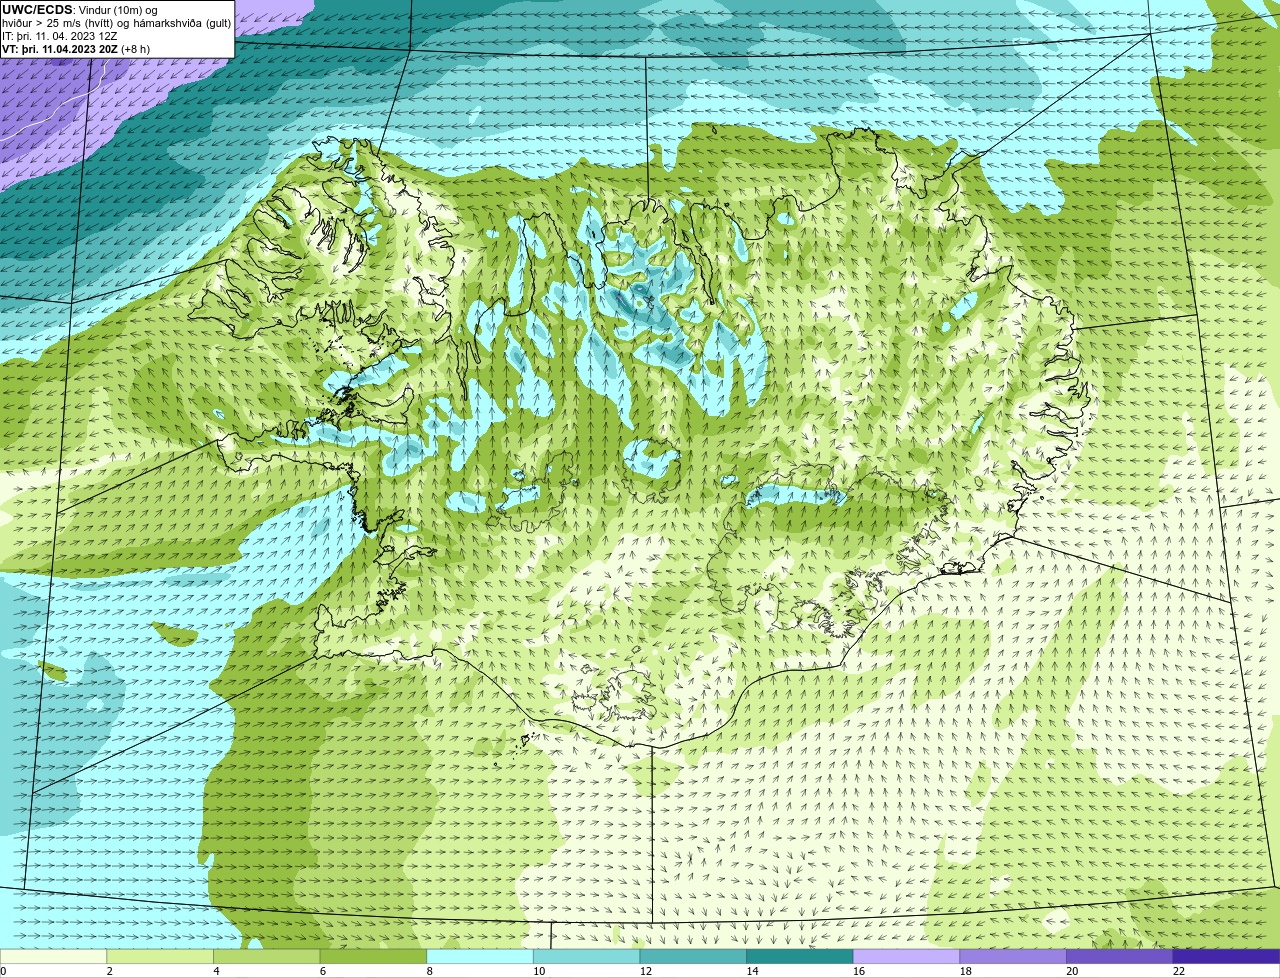Click the legend label '10'
1280x978 pixels.
pyautogui.click(x=539, y=971)
